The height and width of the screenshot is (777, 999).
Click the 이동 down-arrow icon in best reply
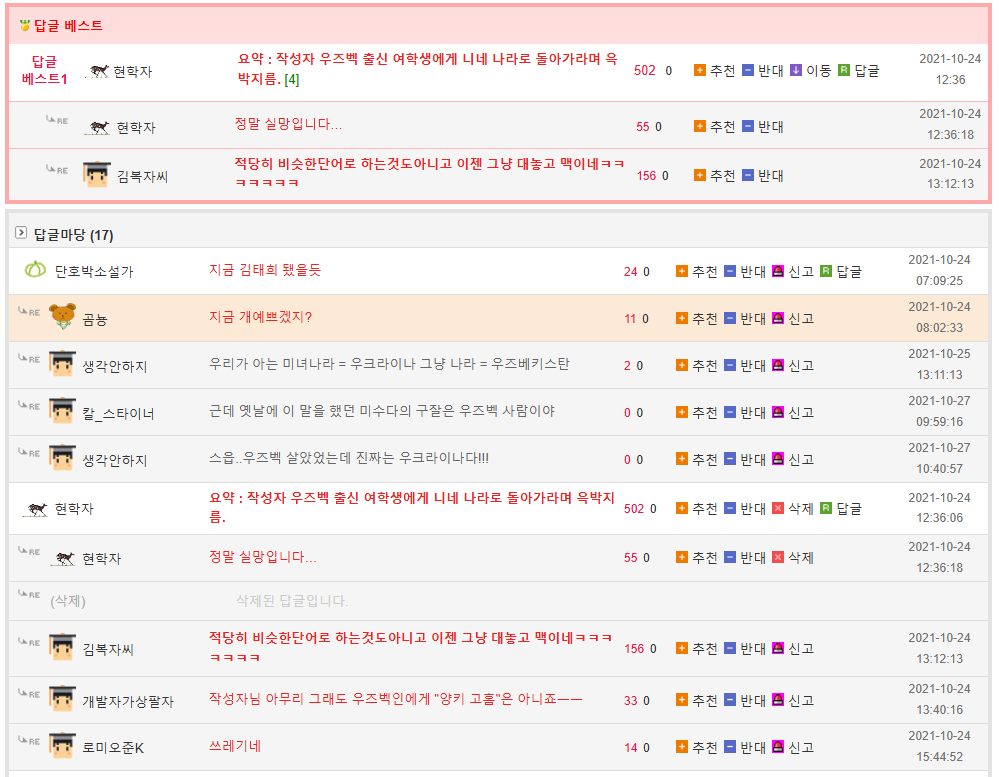click(796, 71)
